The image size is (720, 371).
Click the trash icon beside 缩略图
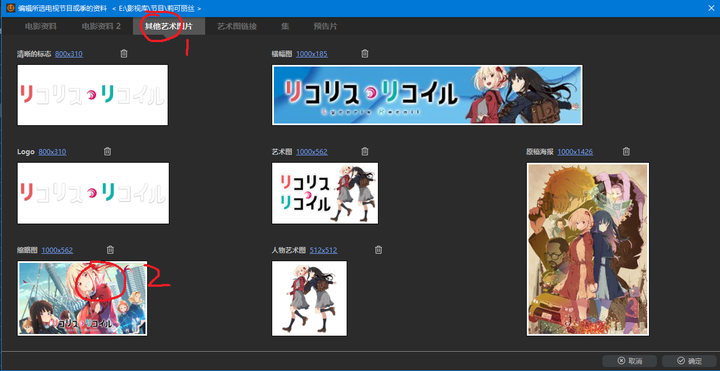pyautogui.click(x=110, y=250)
